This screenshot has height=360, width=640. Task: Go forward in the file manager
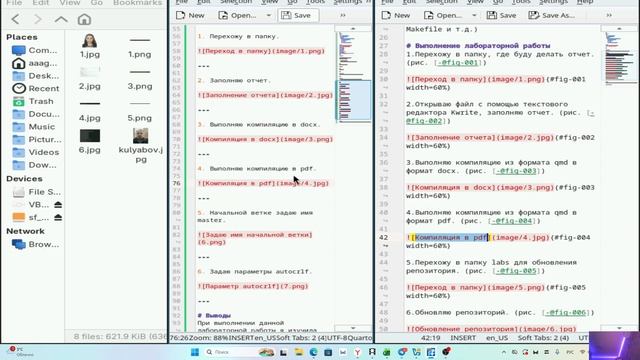pyautogui.click(x=38, y=19)
